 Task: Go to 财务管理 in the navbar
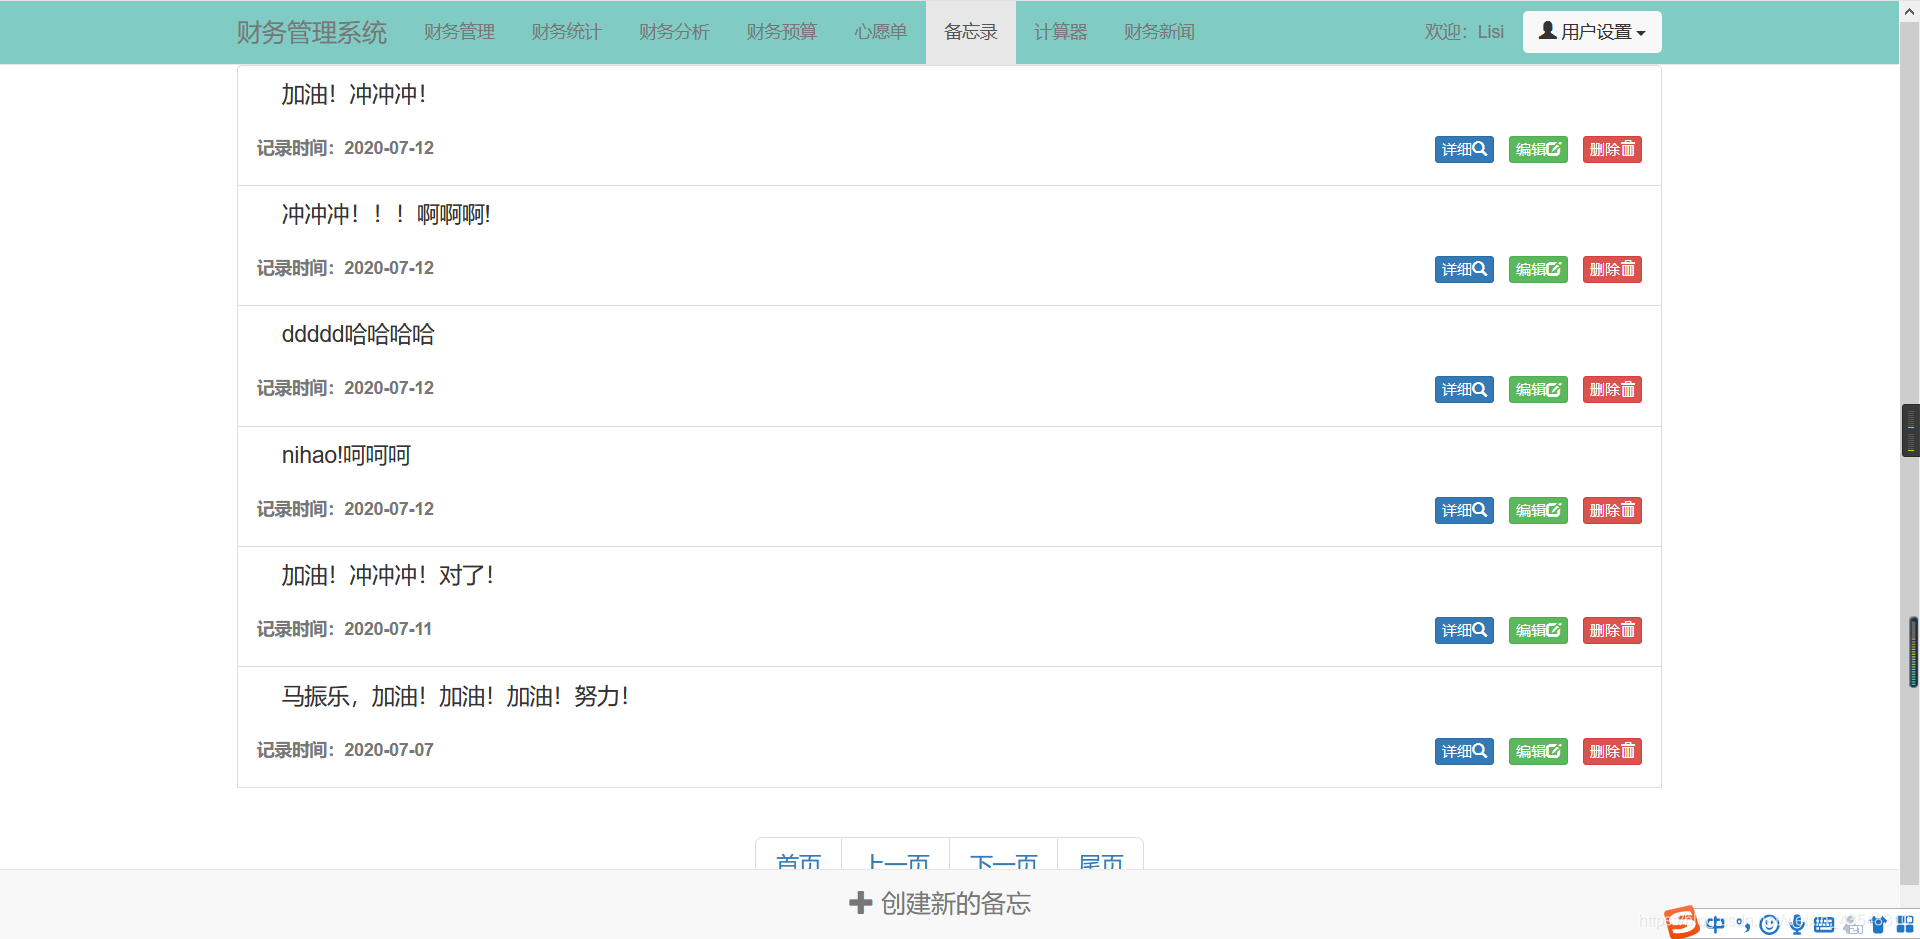(x=459, y=32)
